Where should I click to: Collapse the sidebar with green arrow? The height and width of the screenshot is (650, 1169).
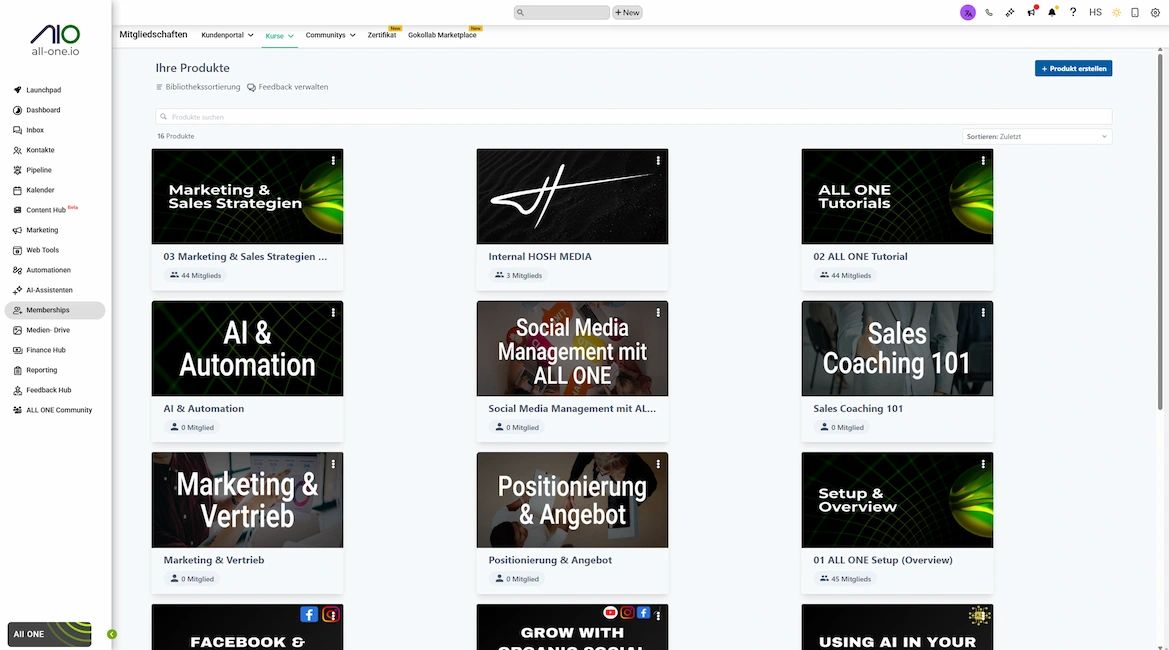(x=112, y=634)
